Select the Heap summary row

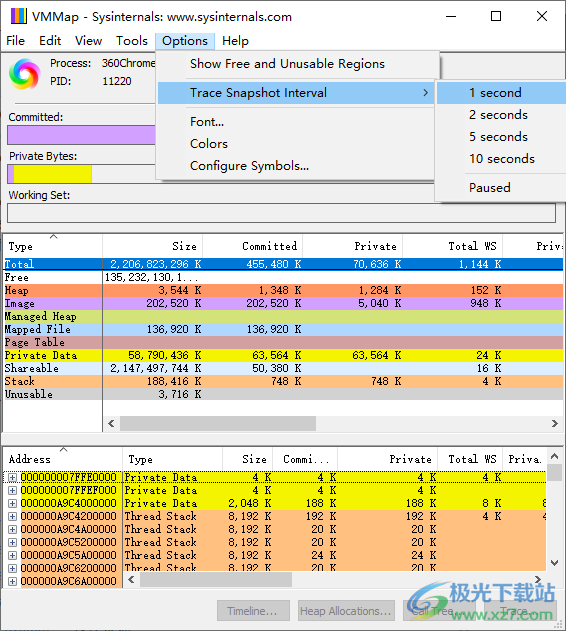tap(283, 290)
